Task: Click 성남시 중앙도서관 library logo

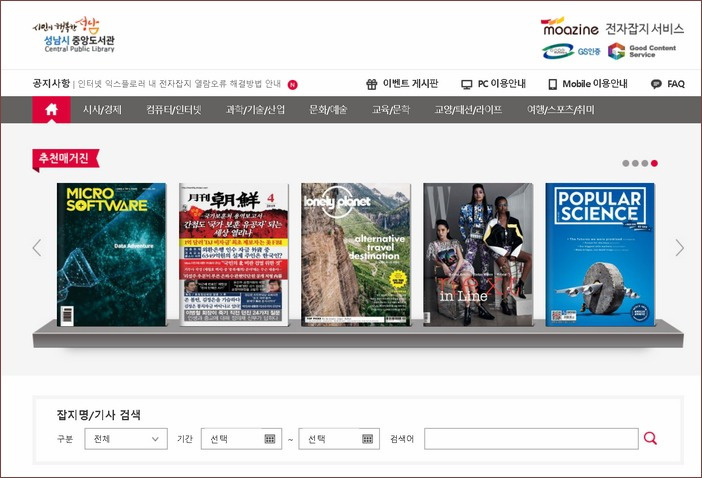Action: coord(74,36)
